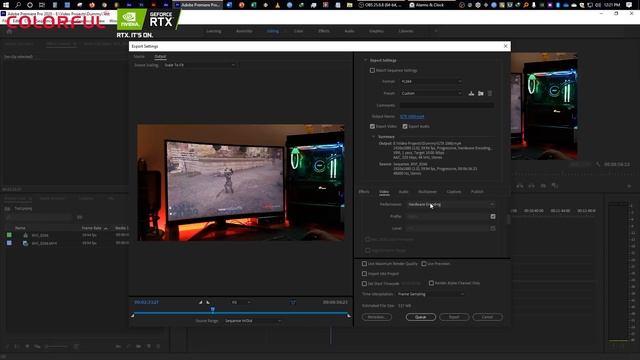Viewport: 640px width, 360px height.
Task: Click into the Comments input field
Action: [x=447, y=105]
